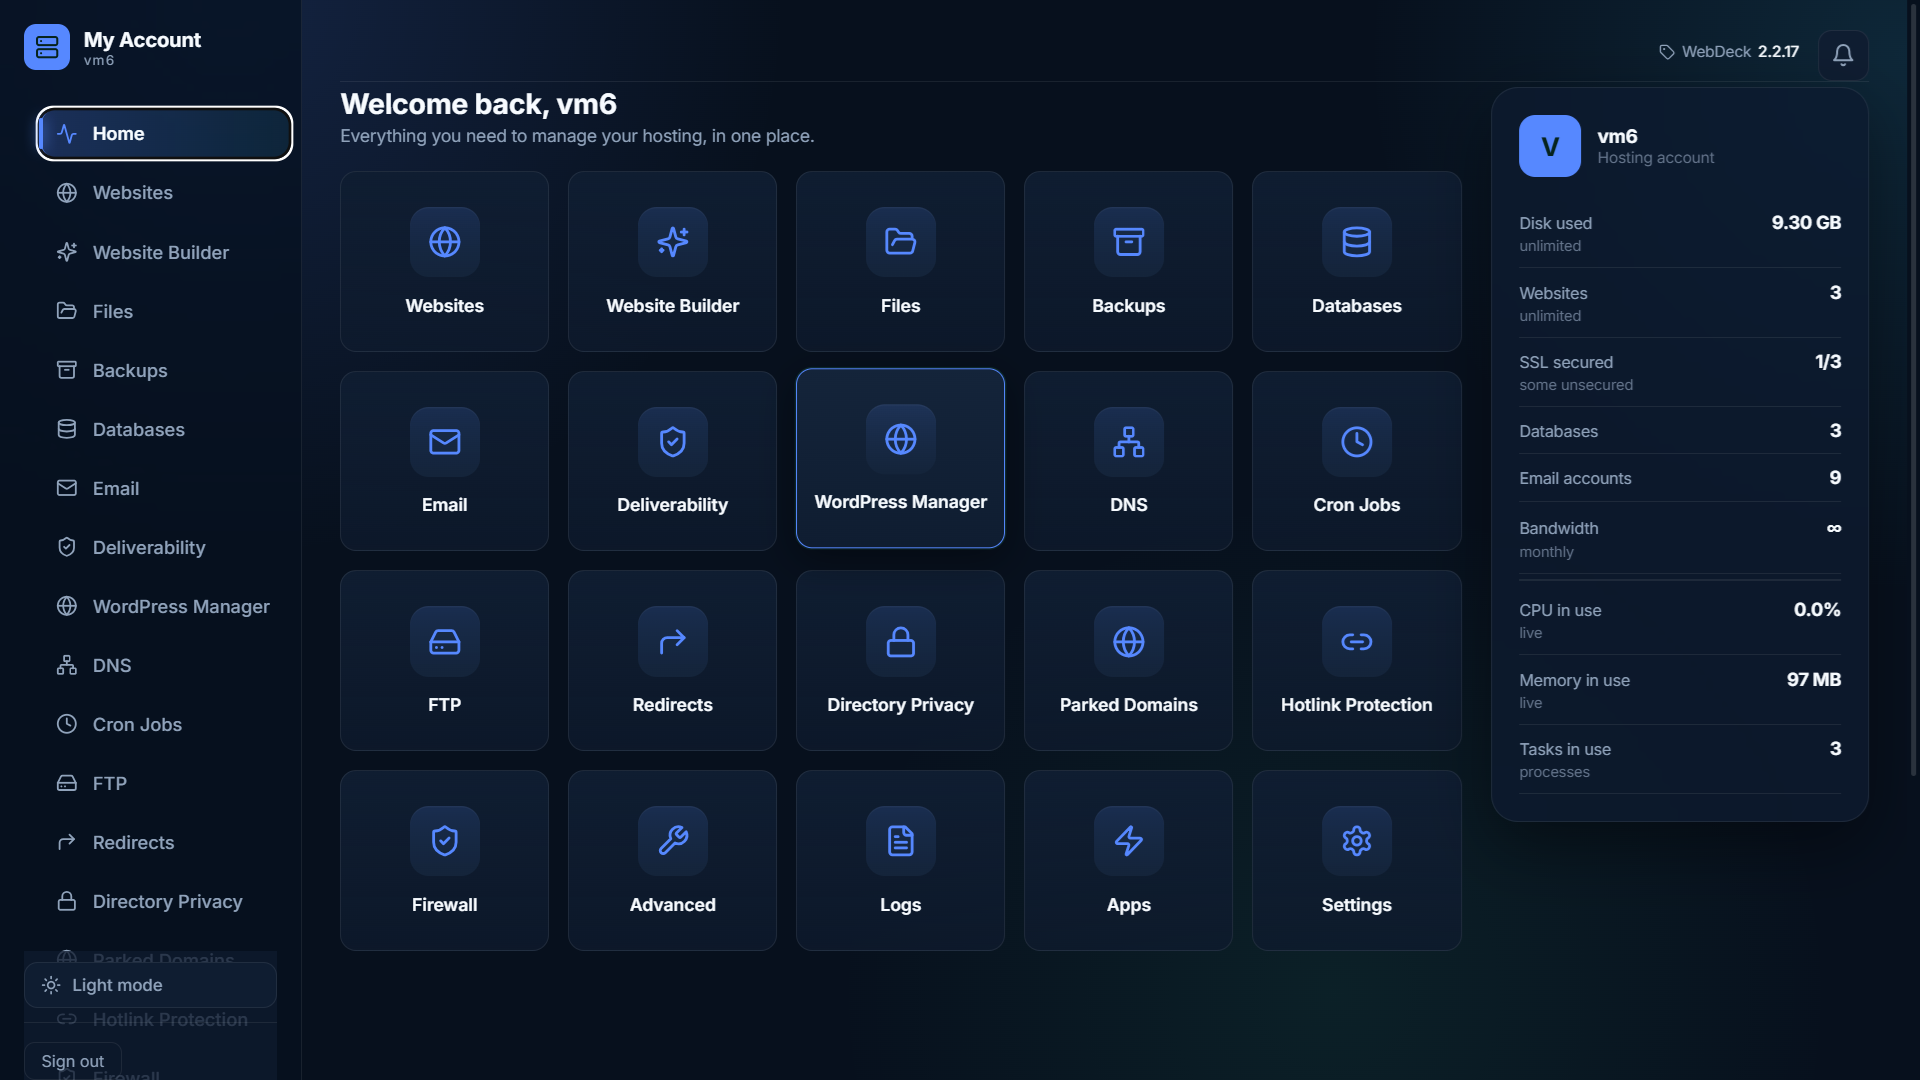Open the DNS network card
Screen dimensions: 1920x1080
click(1128, 461)
